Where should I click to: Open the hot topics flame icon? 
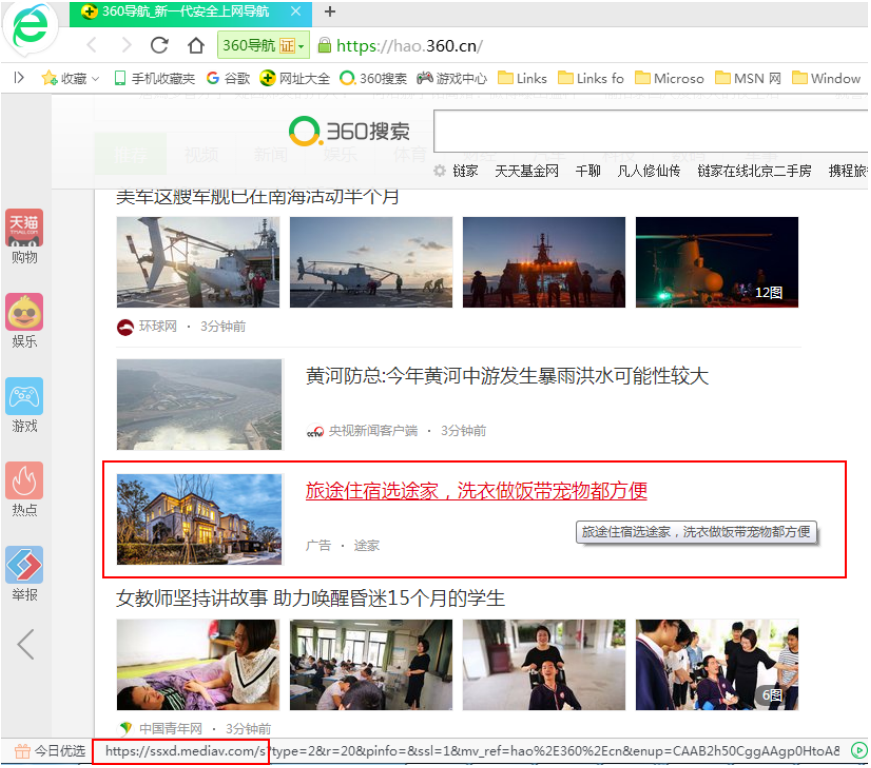pyautogui.click(x=25, y=481)
